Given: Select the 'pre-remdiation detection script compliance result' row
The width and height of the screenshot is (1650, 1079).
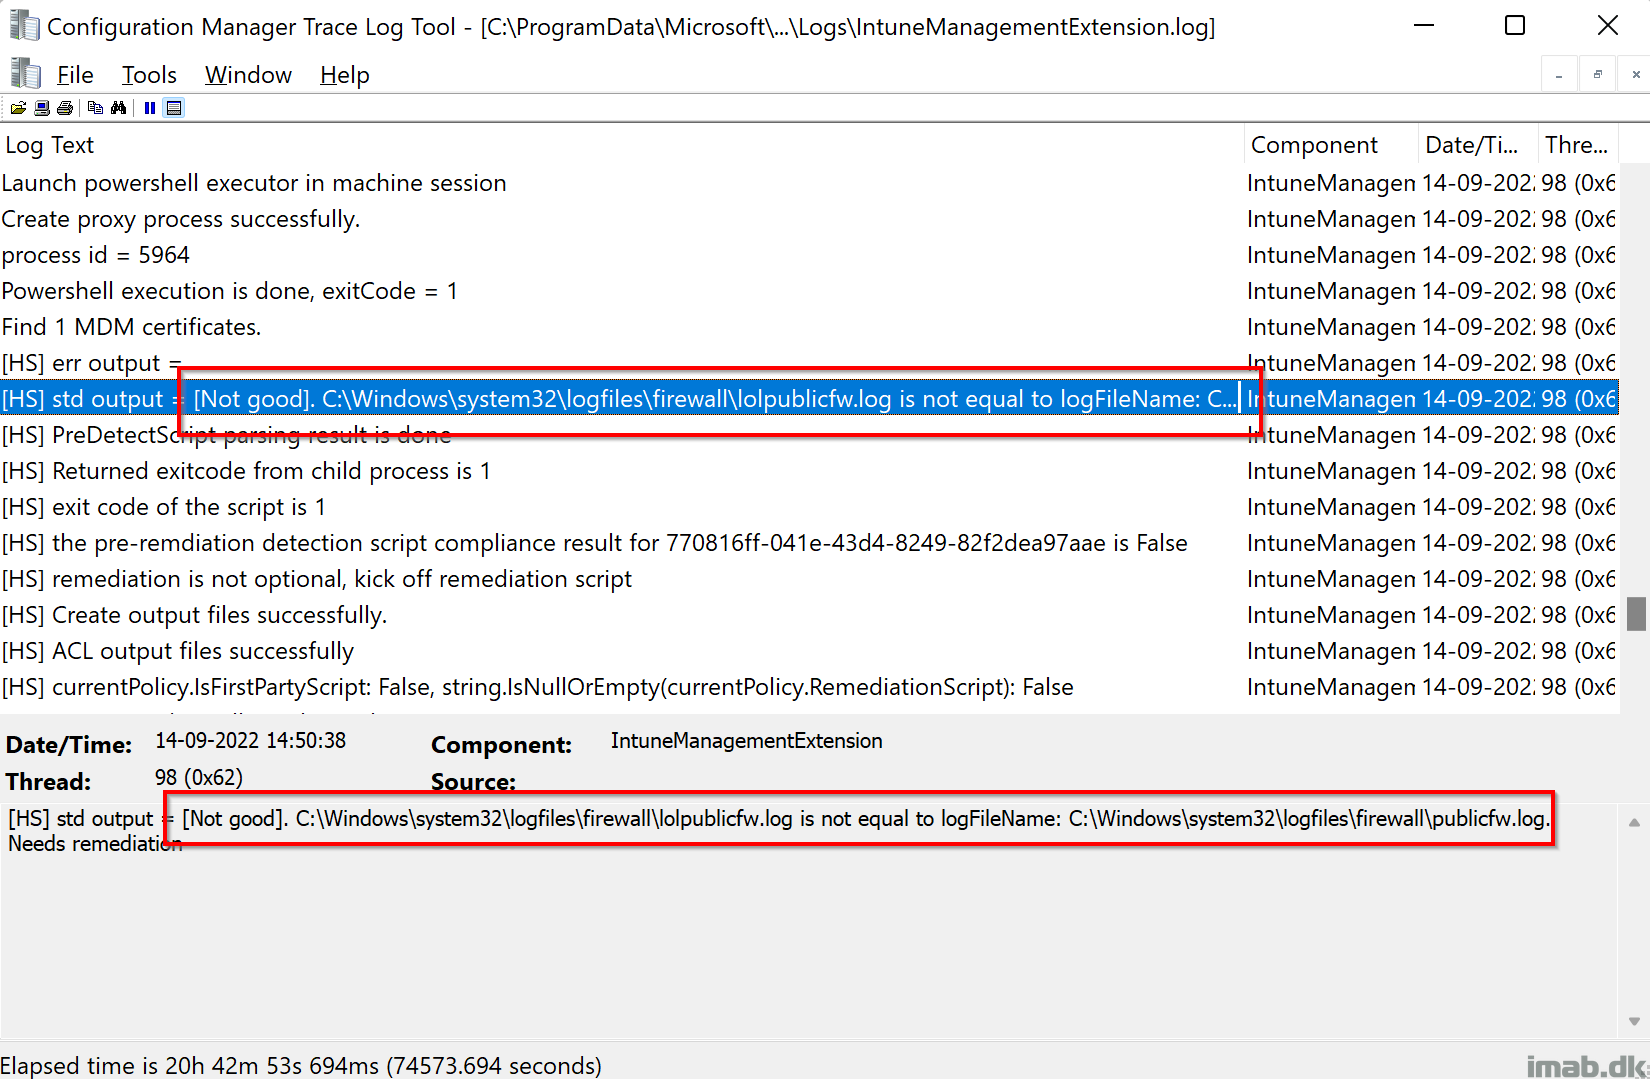Looking at the screenshot, I should pos(809,543).
